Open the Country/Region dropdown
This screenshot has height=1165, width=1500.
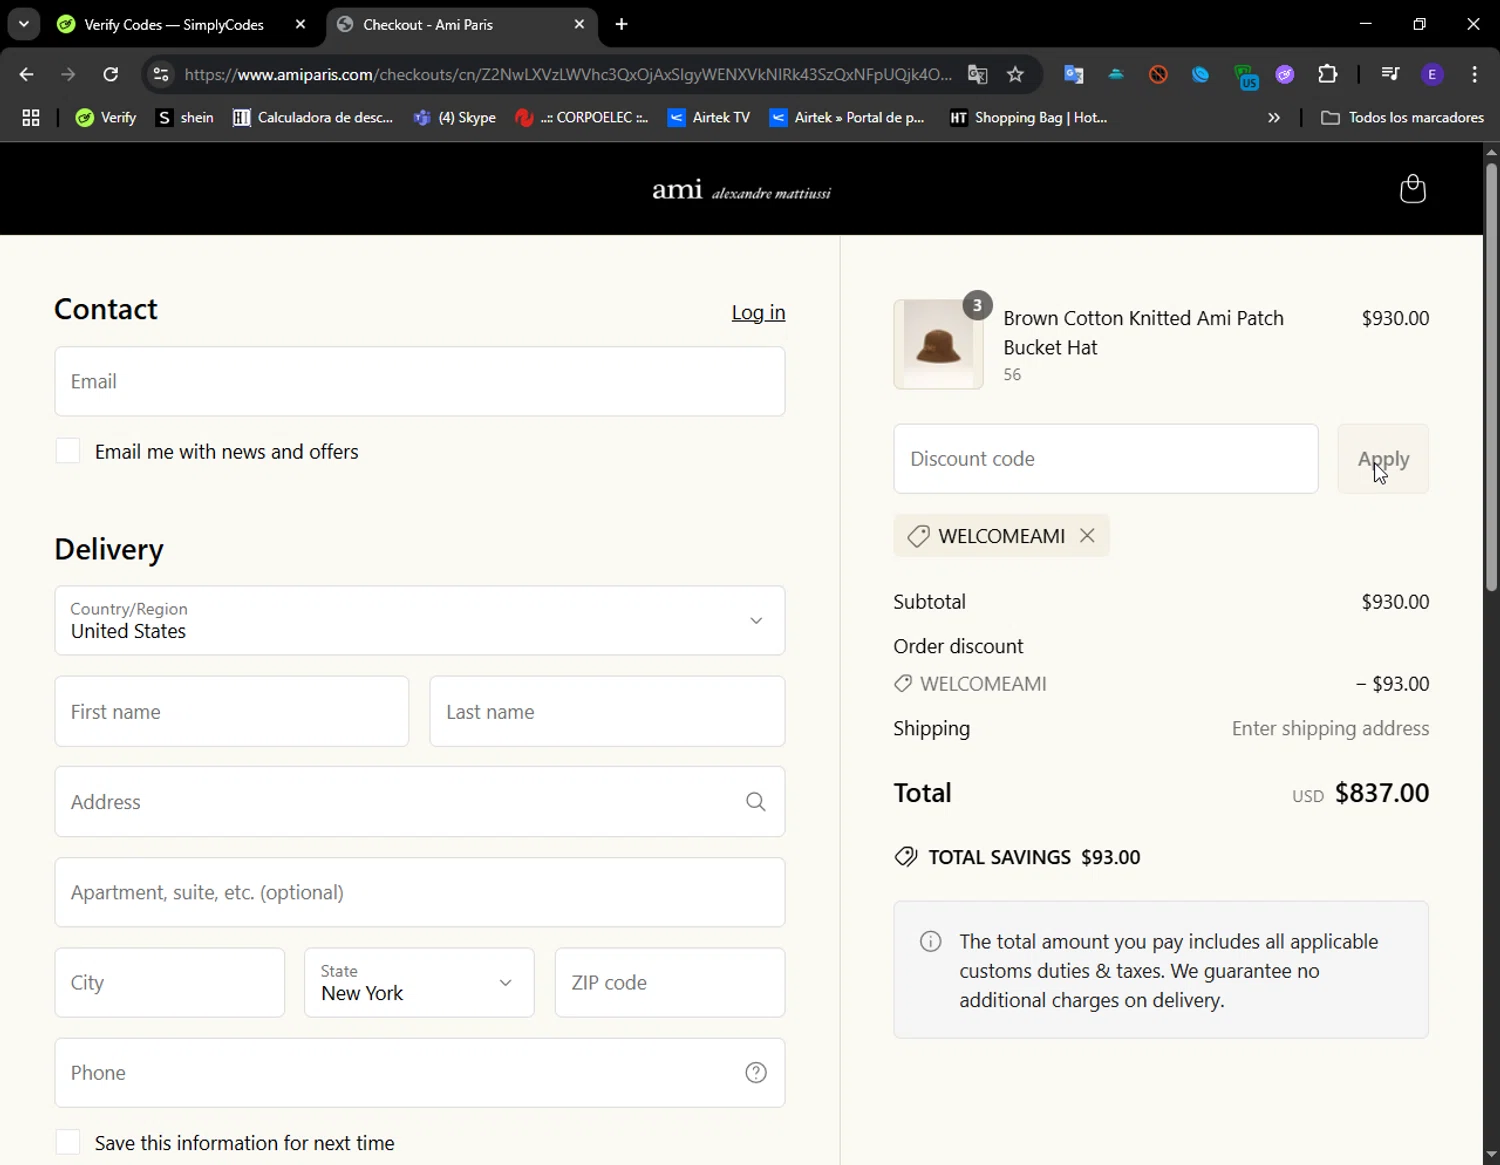(x=420, y=621)
